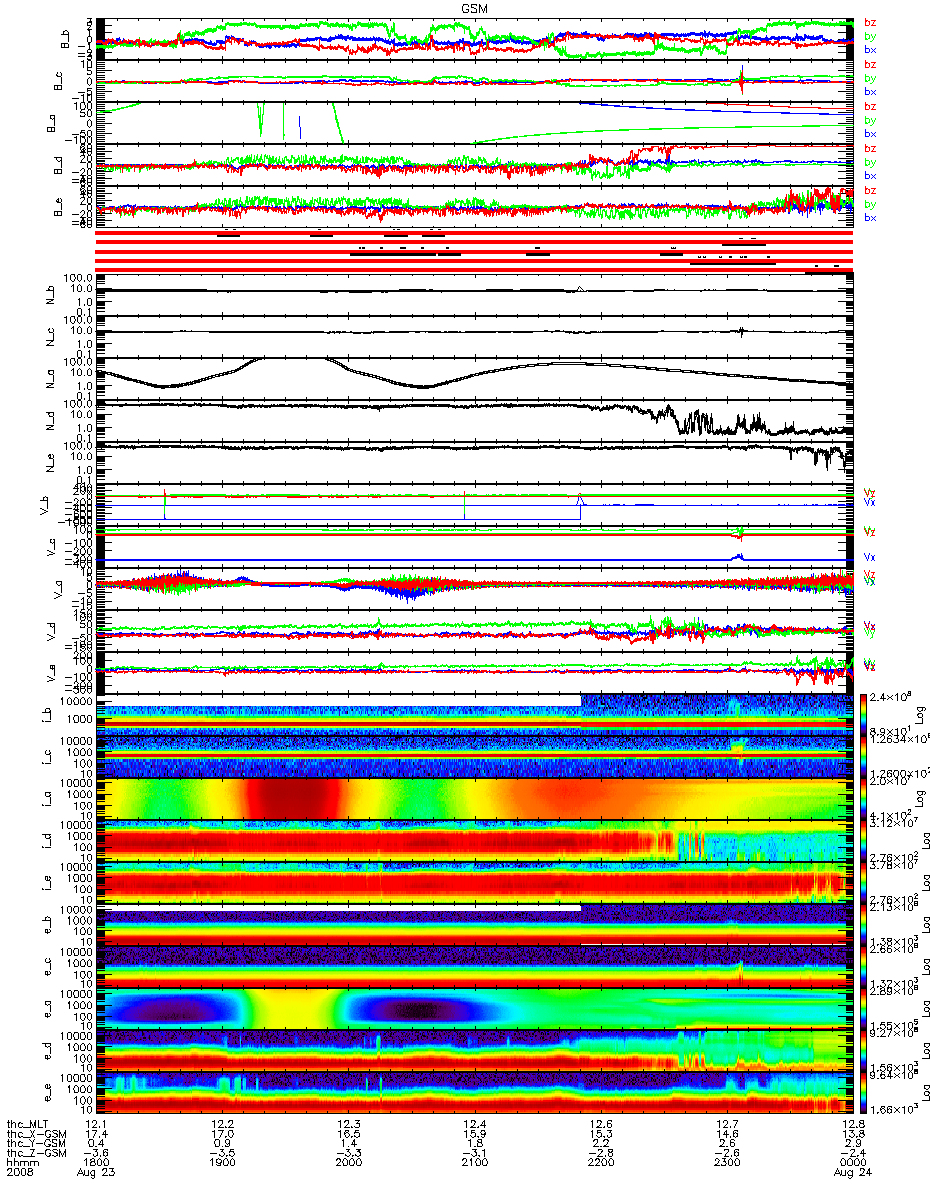This screenshot has width=930, height=1200.
Task: Click the thc_Y-GSM row label
Action: click(35, 1142)
